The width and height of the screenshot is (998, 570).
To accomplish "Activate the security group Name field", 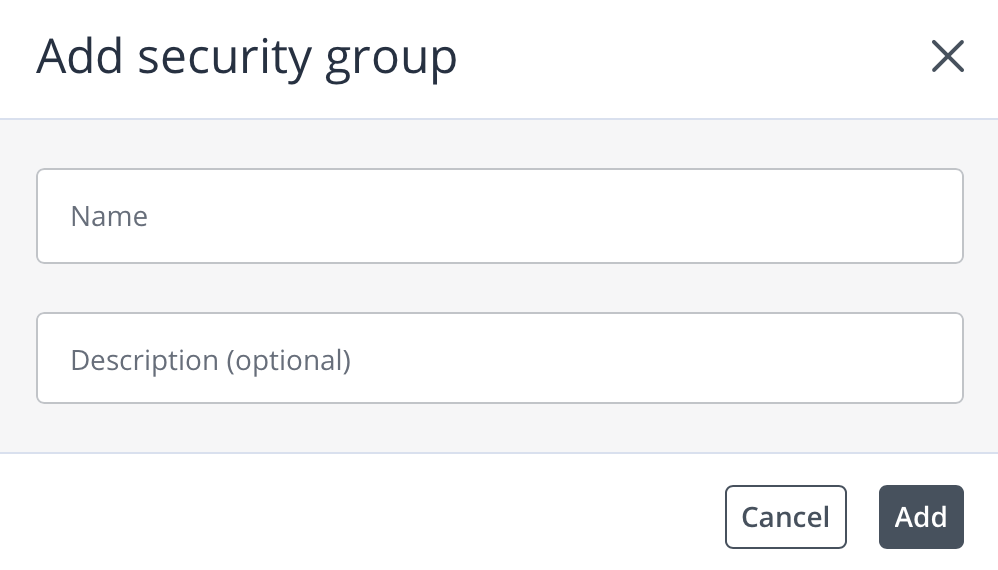I will pyautogui.click(x=499, y=216).
